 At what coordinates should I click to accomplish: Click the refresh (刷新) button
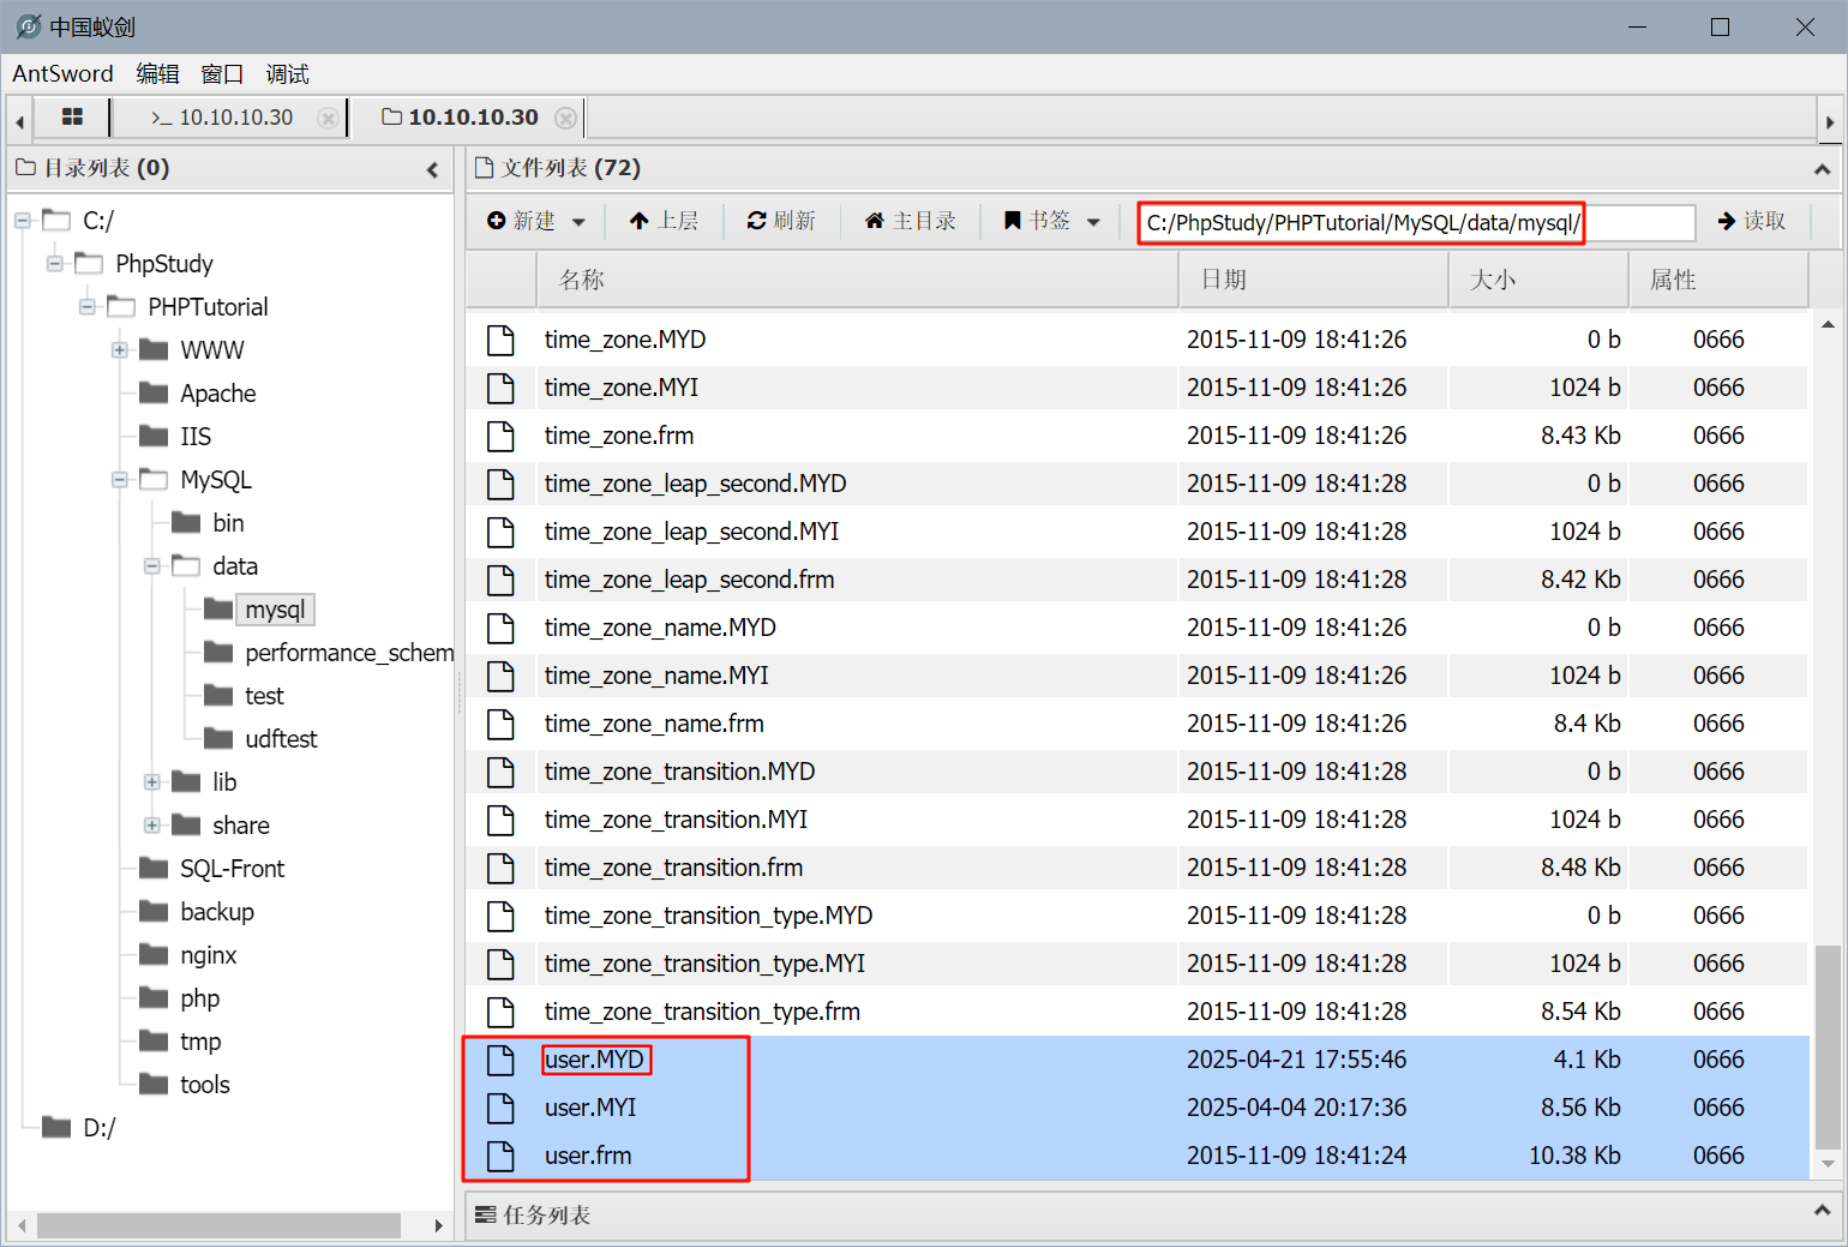coord(781,221)
